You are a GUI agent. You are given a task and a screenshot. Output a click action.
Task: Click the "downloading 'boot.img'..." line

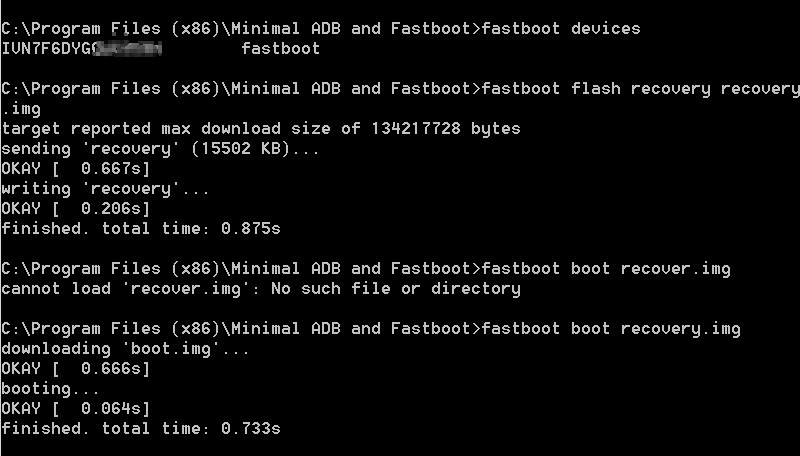pyautogui.click(x=126, y=348)
